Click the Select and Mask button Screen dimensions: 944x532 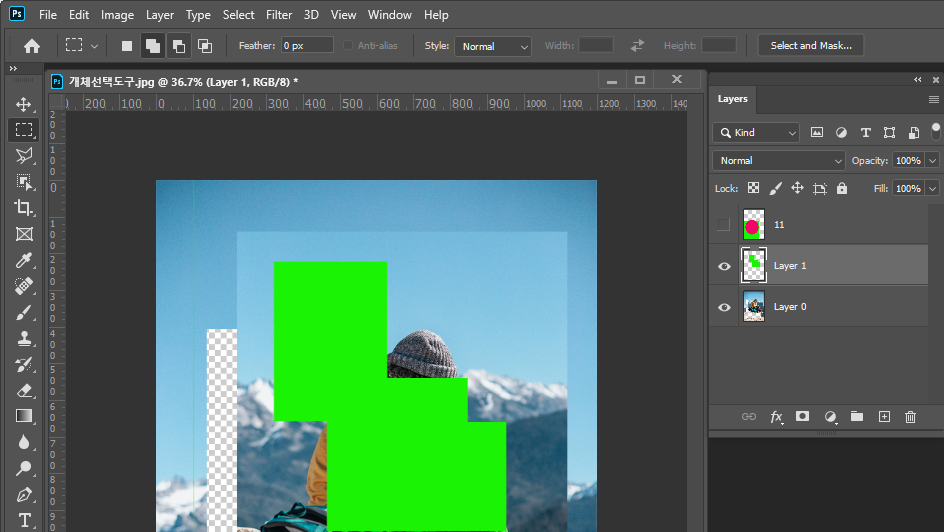coord(810,46)
